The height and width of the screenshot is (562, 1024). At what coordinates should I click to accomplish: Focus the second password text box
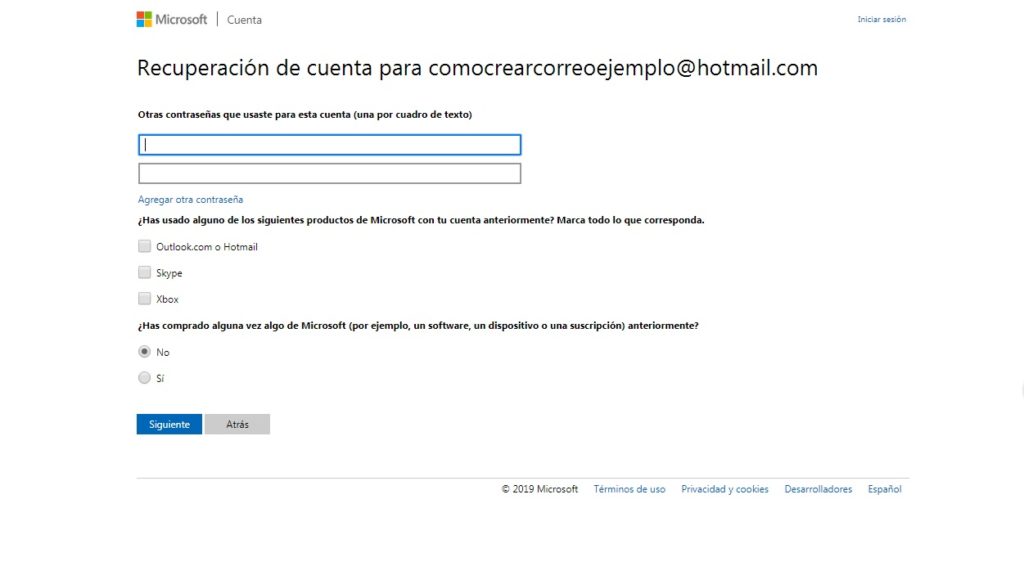pos(330,174)
